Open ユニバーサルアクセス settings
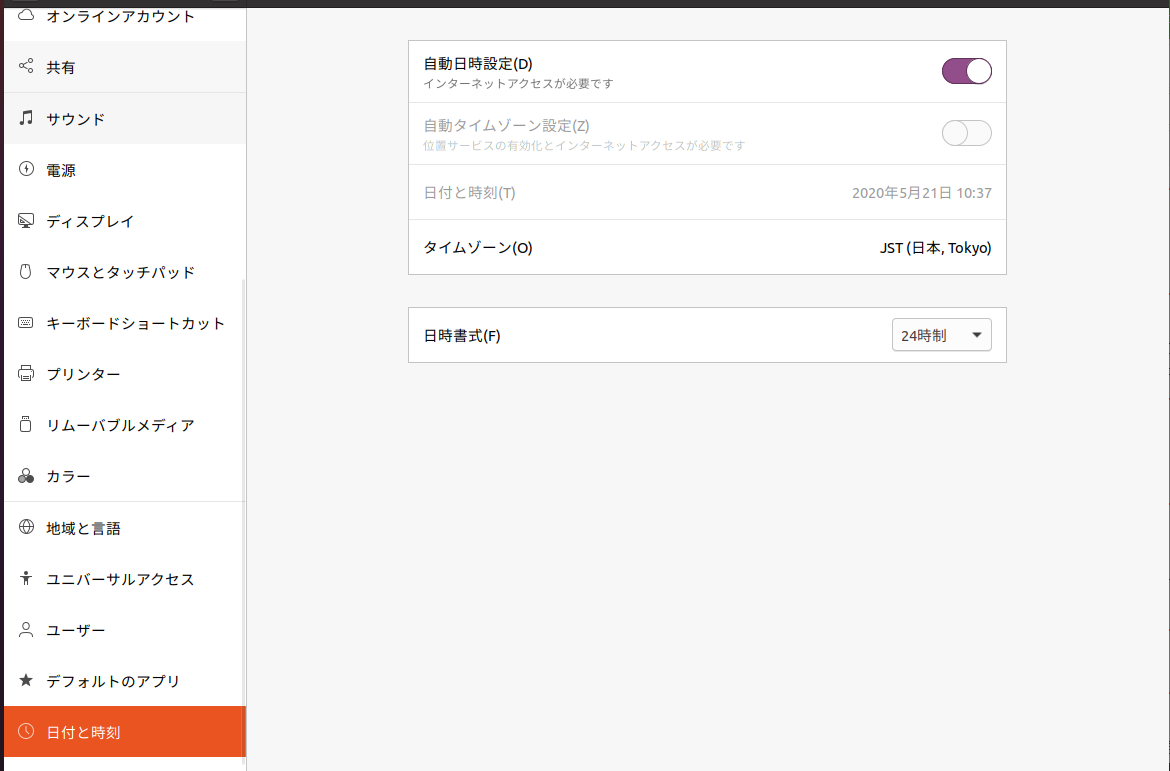1170x771 pixels. (x=125, y=579)
